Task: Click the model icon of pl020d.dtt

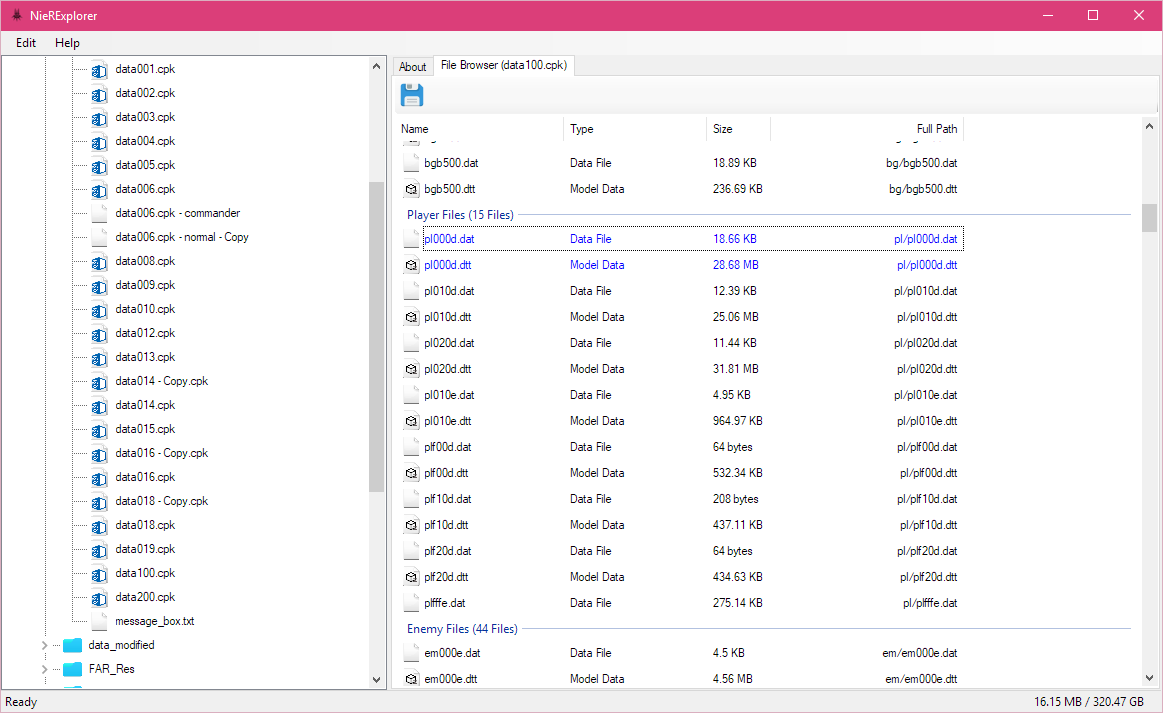Action: point(411,369)
